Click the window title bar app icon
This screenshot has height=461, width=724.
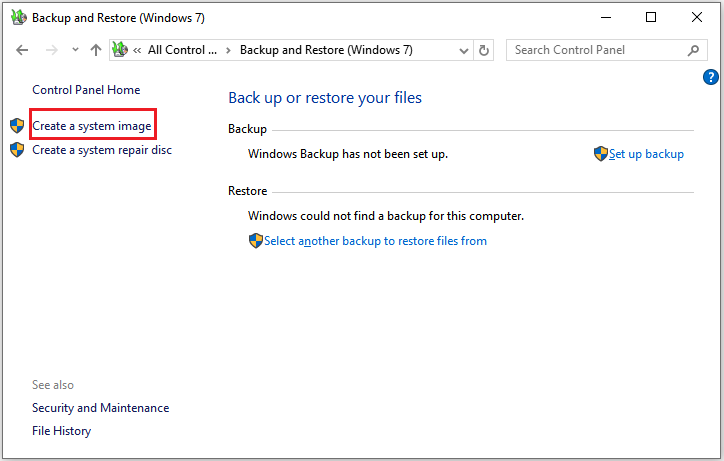point(19,18)
